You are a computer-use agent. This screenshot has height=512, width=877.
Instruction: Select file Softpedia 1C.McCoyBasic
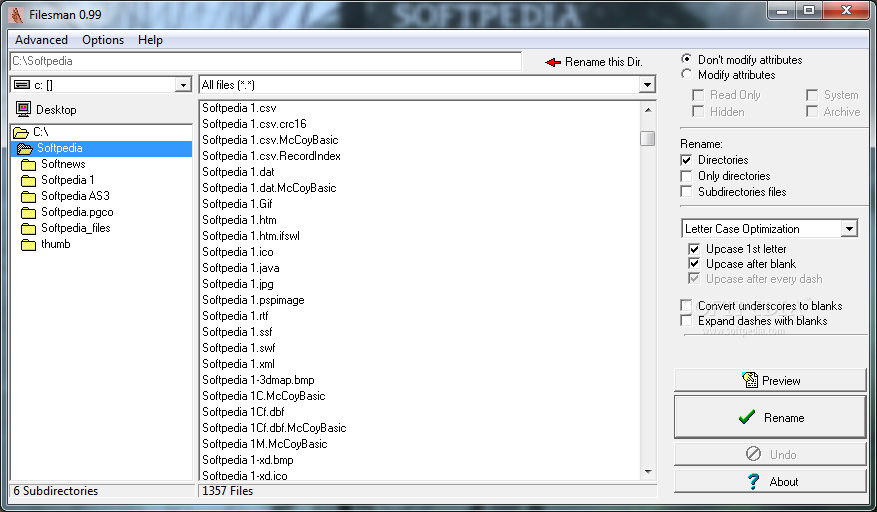(263, 396)
